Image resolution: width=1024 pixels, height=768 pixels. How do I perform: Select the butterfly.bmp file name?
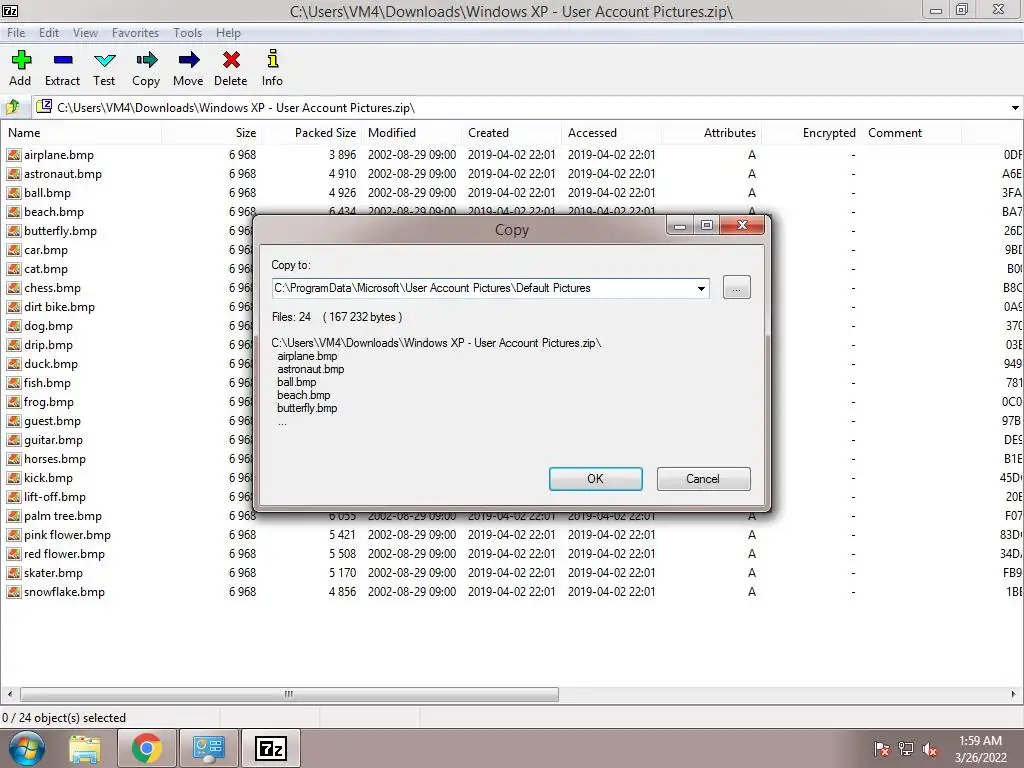60,231
